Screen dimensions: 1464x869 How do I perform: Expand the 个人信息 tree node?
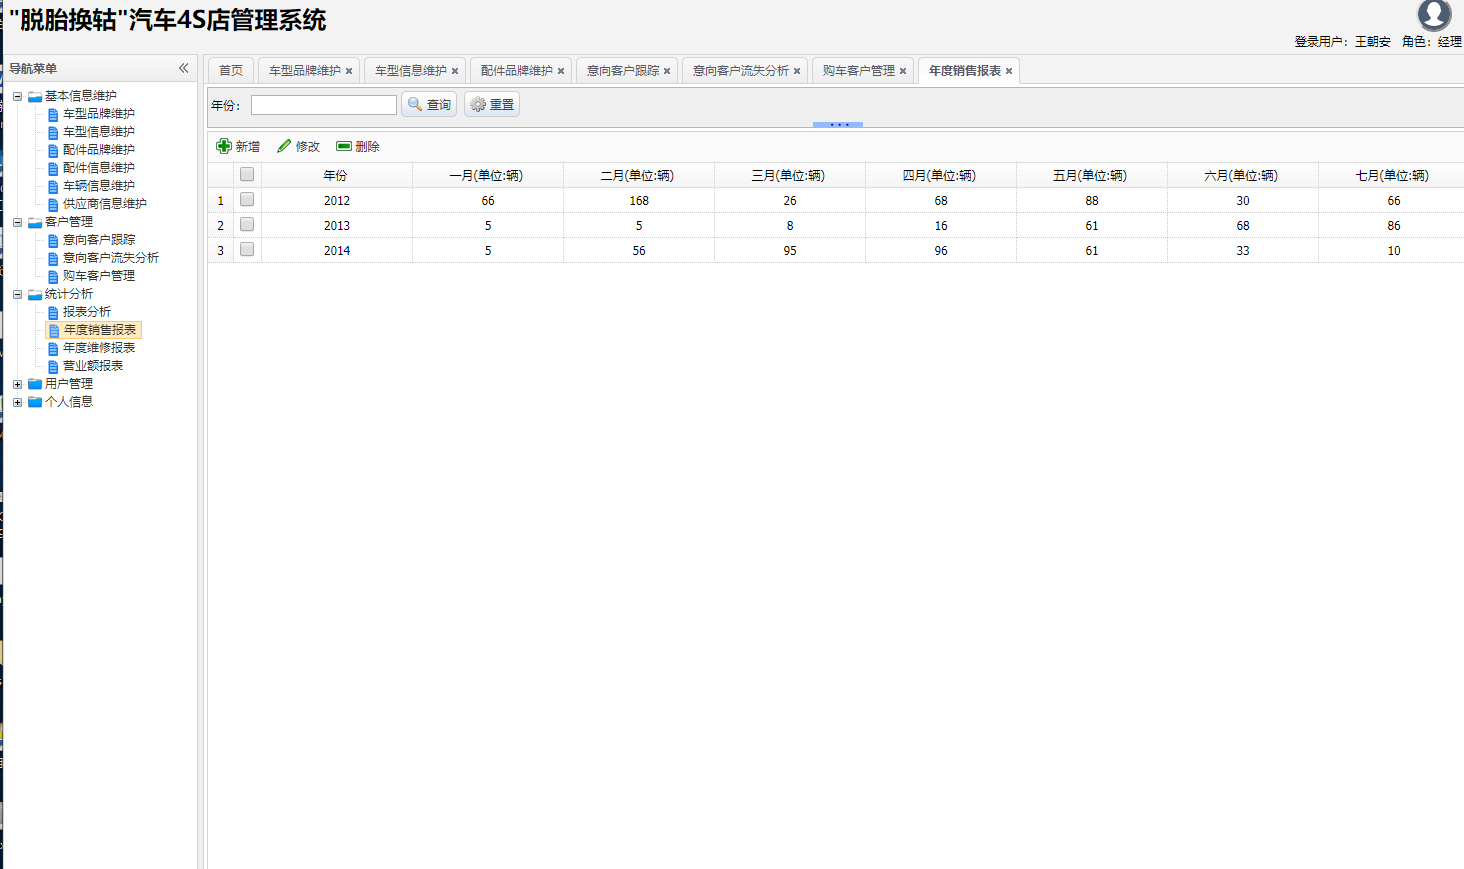coord(17,401)
